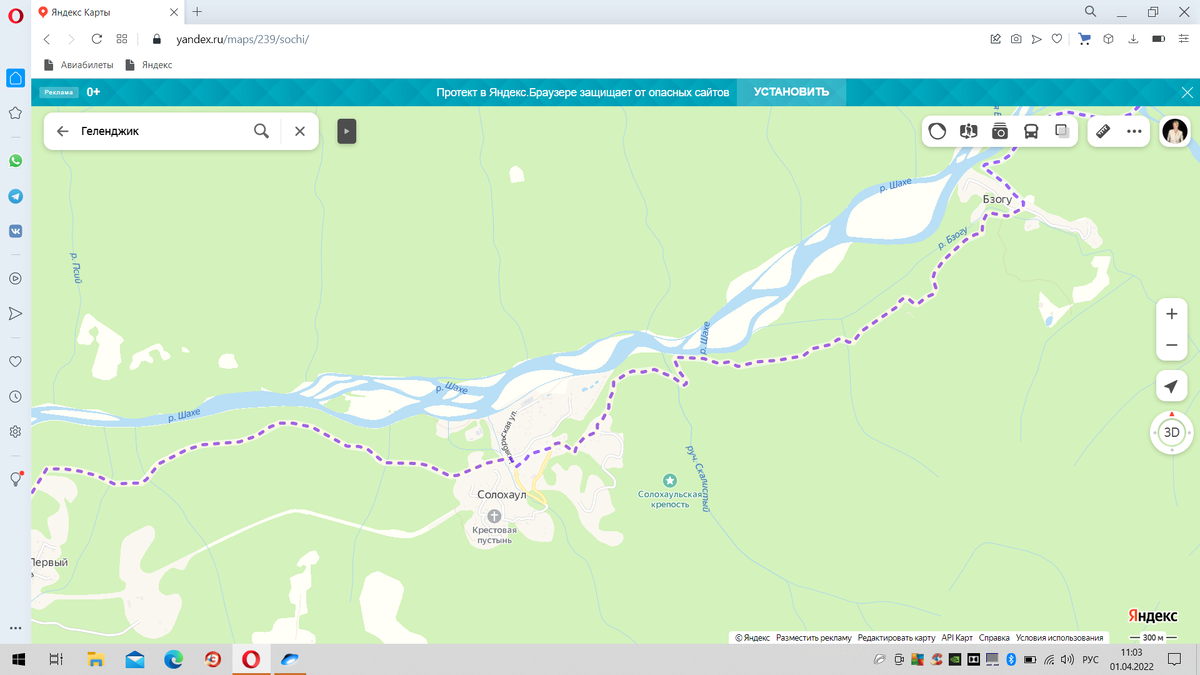Image resolution: width=1200 pixels, height=675 pixels.
Task: Select the ruler distance tool
Action: click(x=1103, y=131)
